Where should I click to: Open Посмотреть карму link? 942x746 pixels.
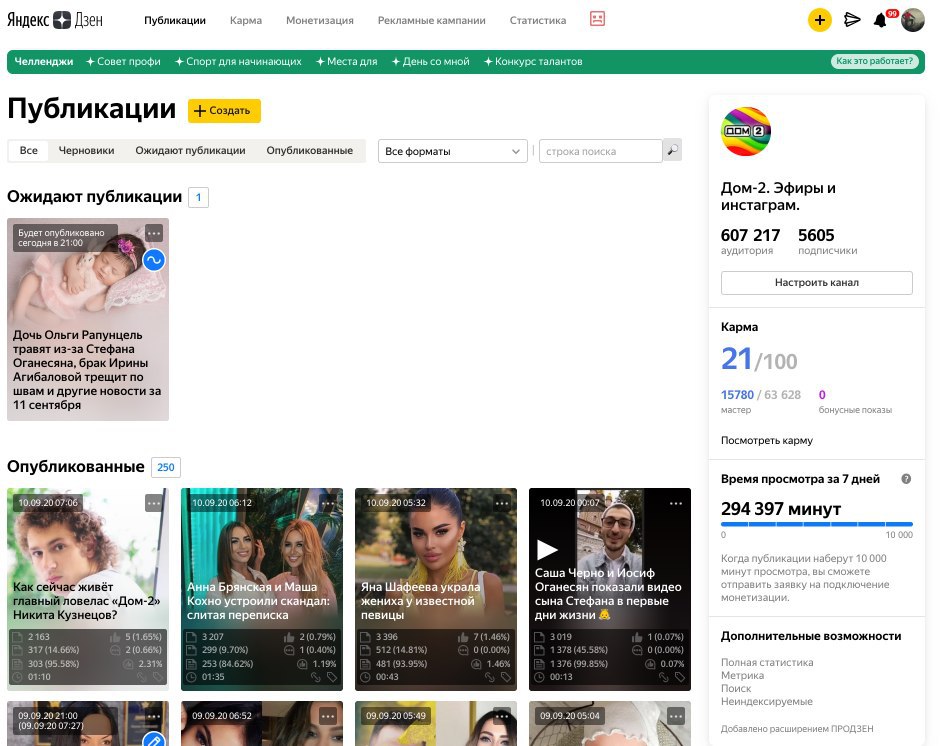pos(767,440)
